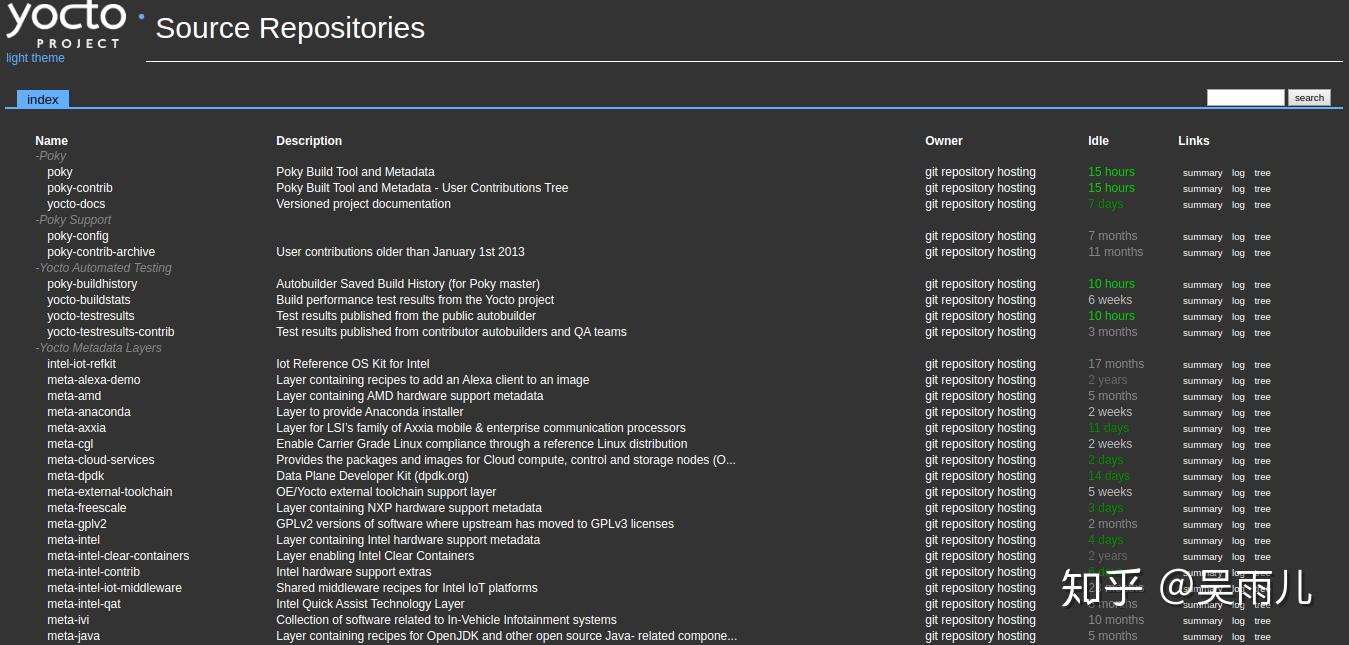Open meta-intel repository

(x=74, y=540)
